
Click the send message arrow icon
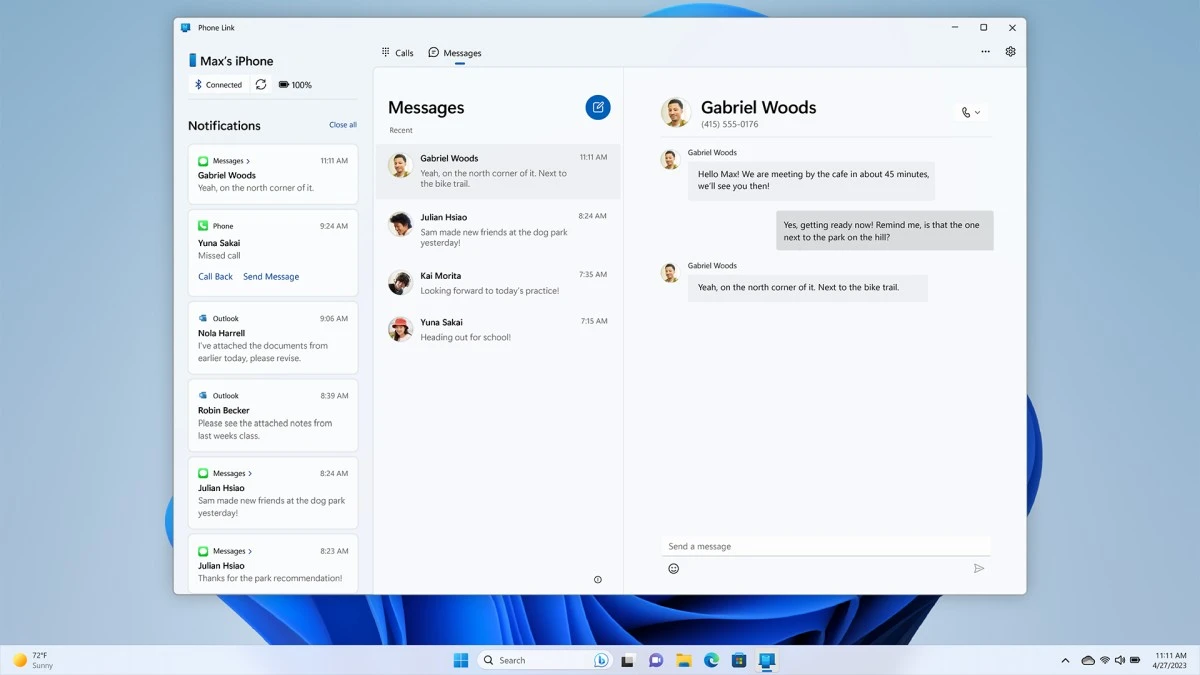tap(979, 568)
